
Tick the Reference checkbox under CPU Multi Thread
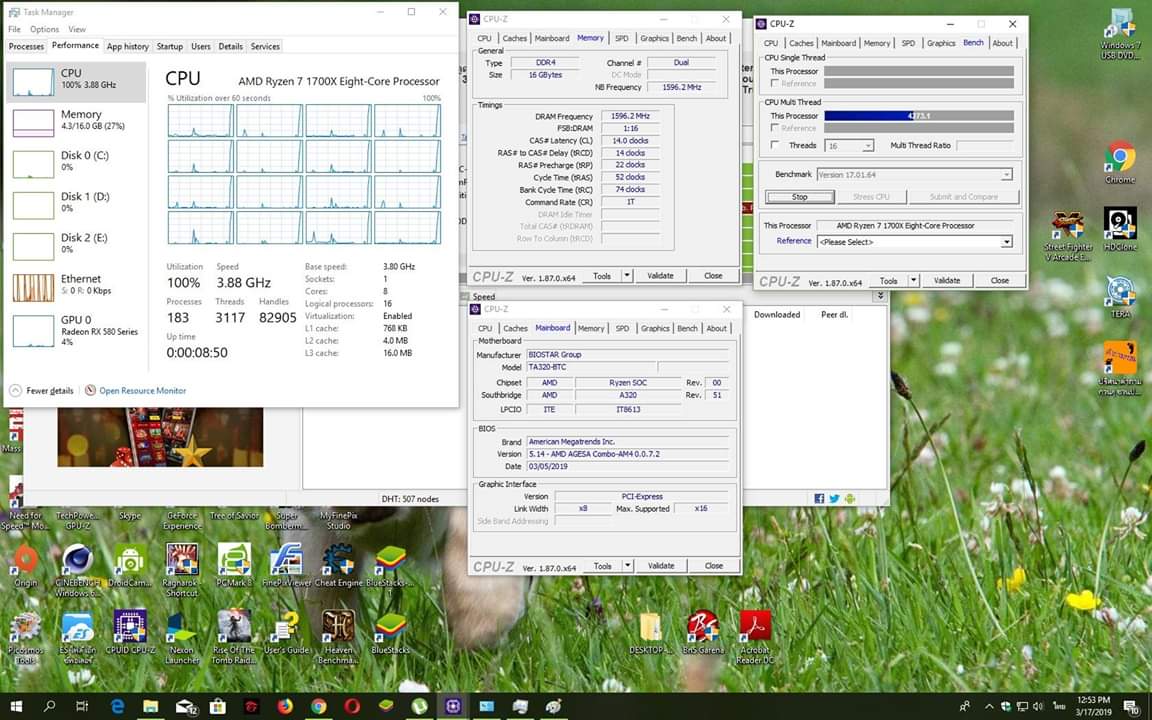(x=774, y=128)
